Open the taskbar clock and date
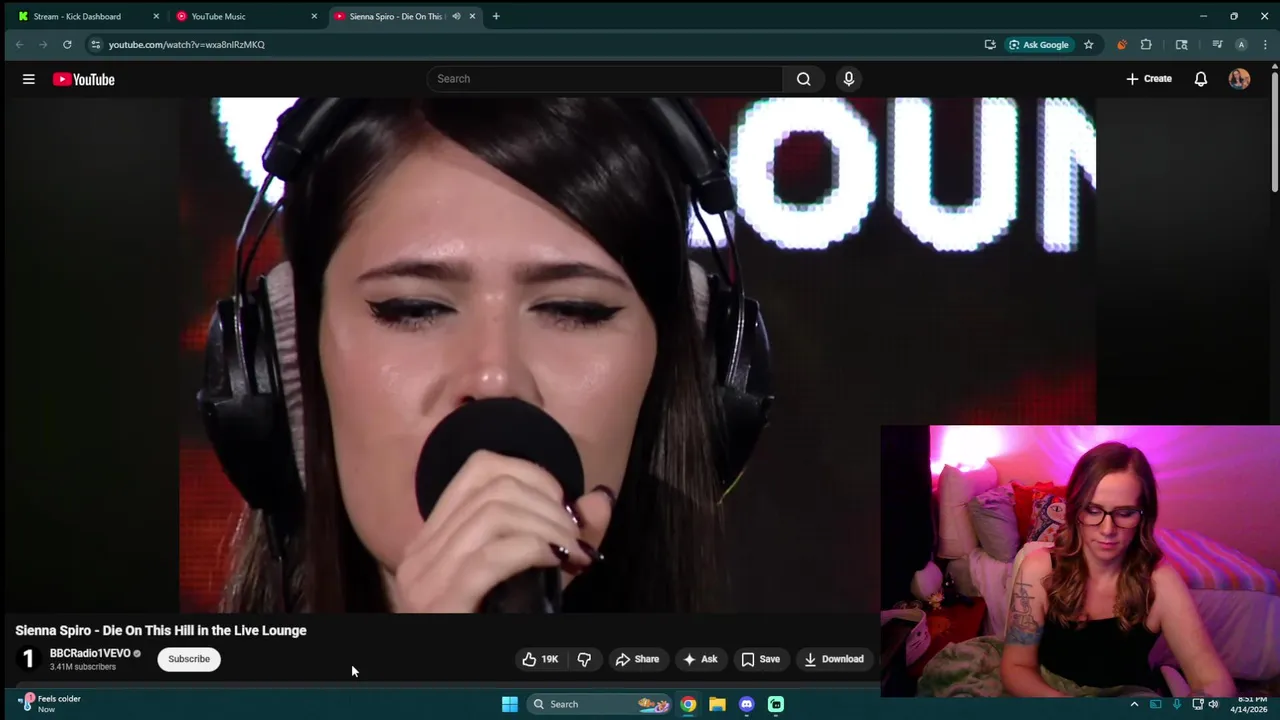The height and width of the screenshot is (720, 1280). tap(1249, 704)
